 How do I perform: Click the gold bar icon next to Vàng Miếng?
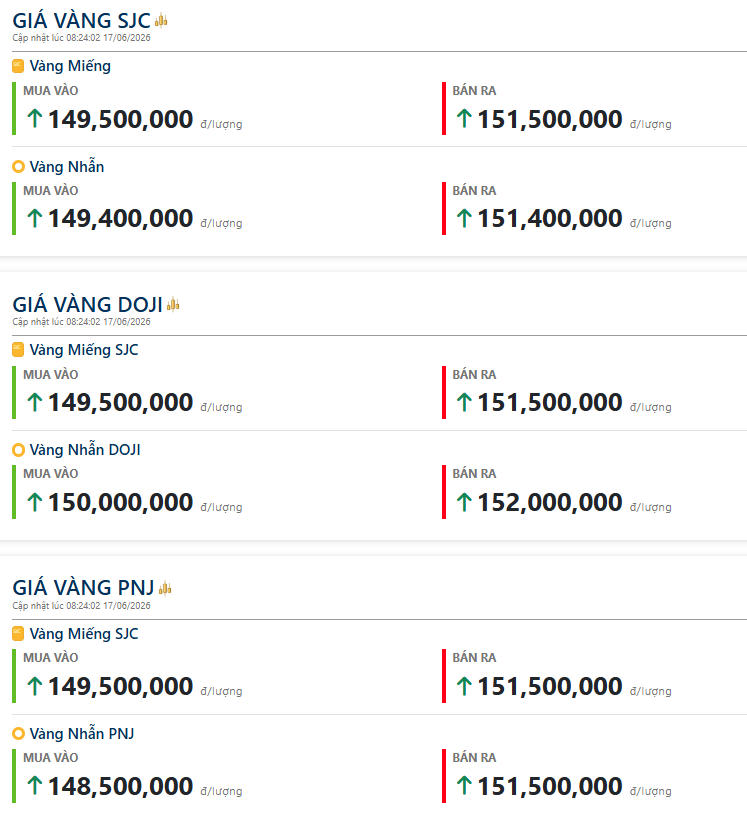[x=18, y=66]
